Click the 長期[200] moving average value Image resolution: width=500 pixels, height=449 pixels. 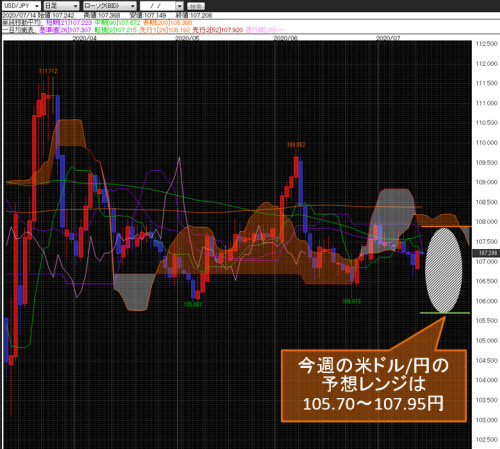168,23
